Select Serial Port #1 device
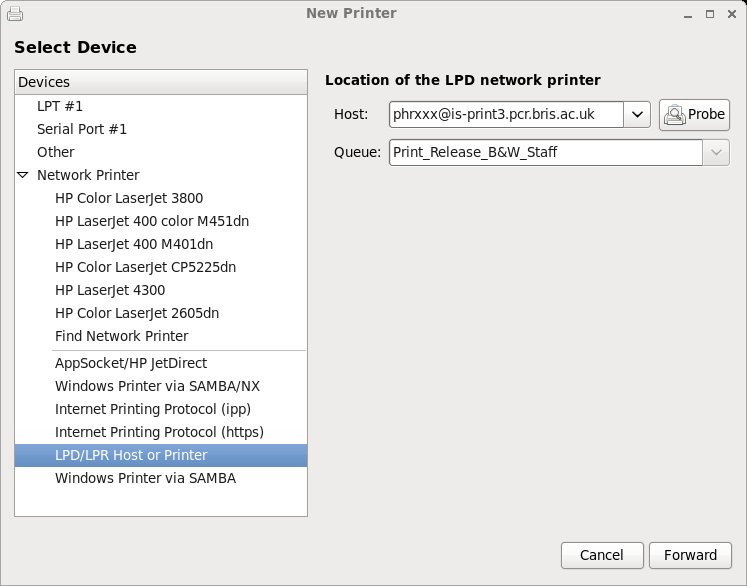747x586 pixels. click(x=82, y=129)
